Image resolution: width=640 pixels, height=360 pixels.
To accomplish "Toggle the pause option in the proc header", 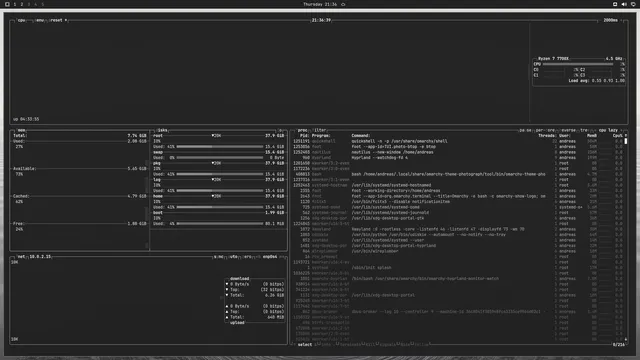I will [x=525, y=130].
